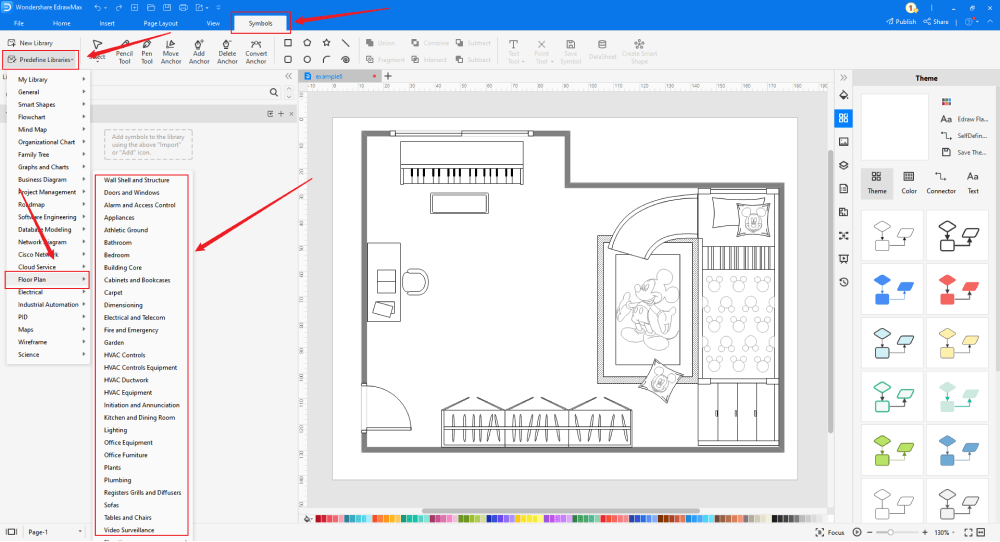The height and width of the screenshot is (542, 1000).
Task: Open the Theme pane icon in right sidebar
Action: coord(844,118)
